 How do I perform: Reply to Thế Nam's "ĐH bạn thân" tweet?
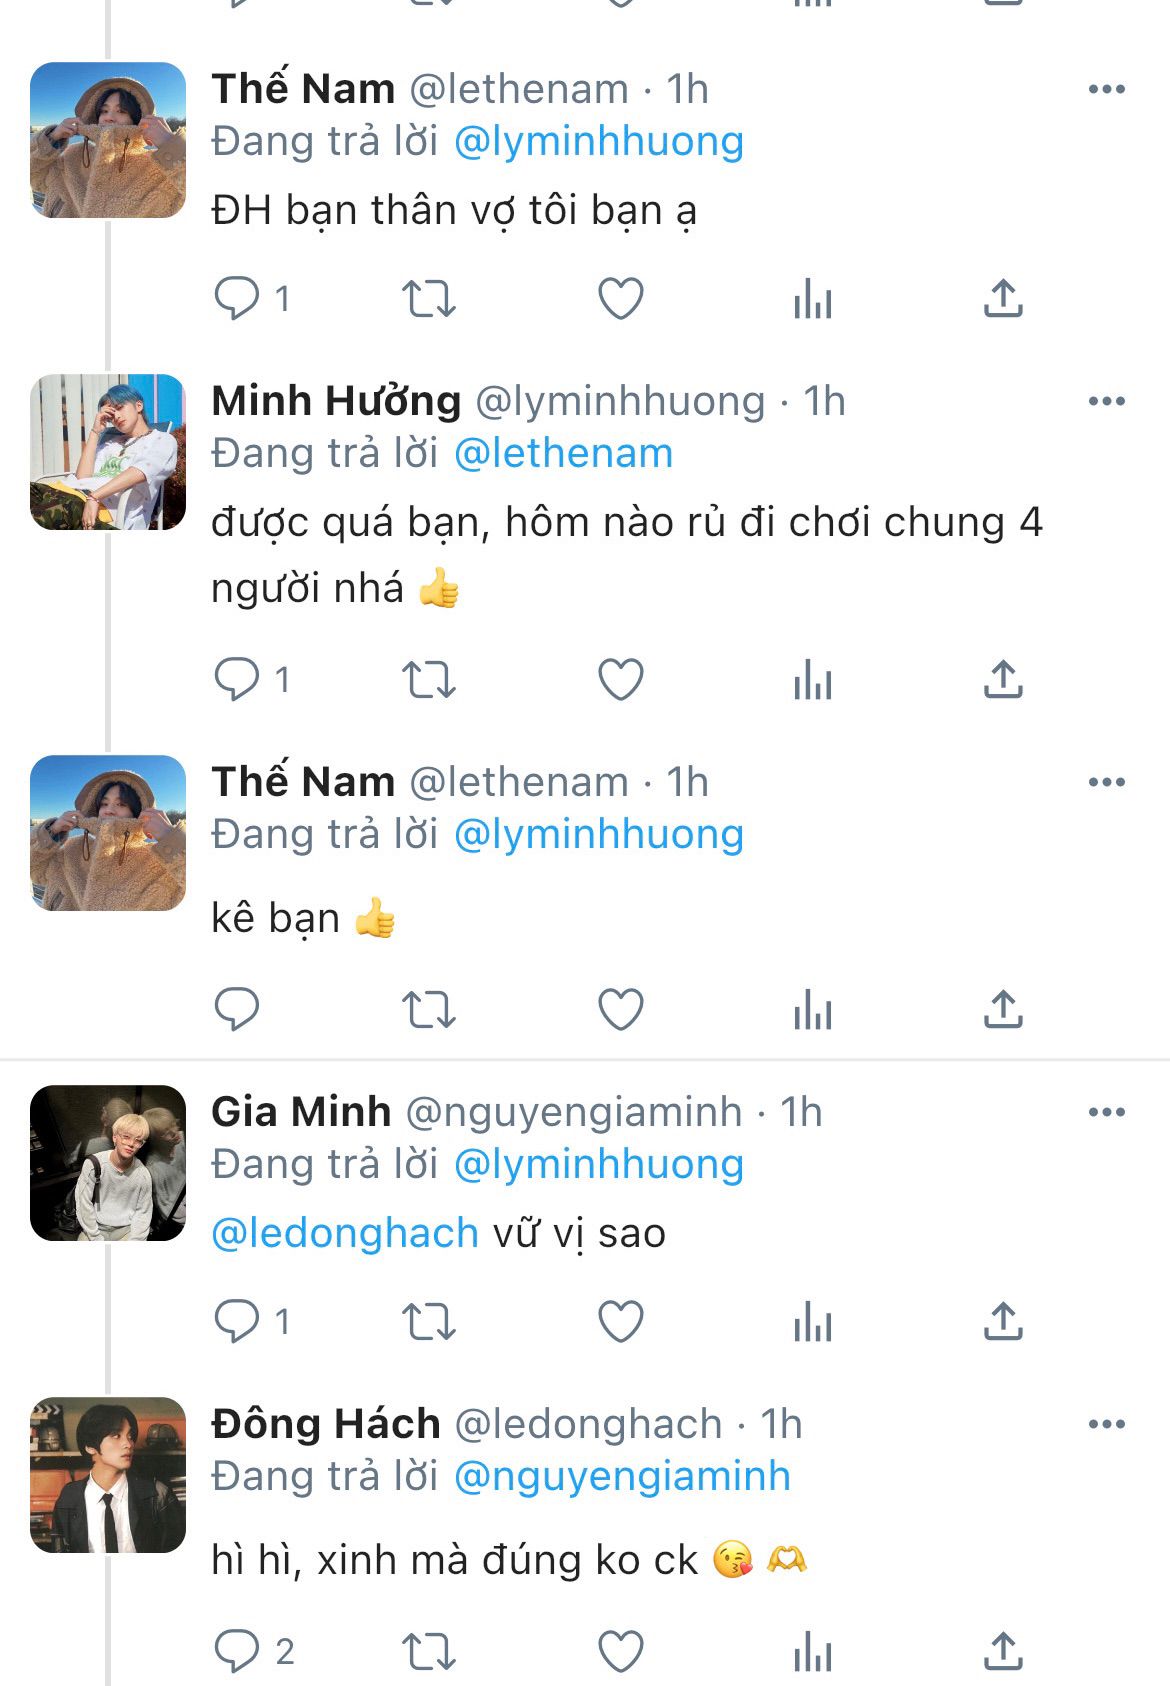tap(237, 299)
